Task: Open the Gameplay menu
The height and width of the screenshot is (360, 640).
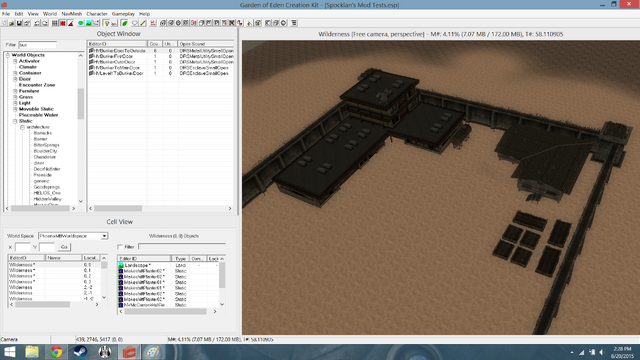Action: [123, 14]
